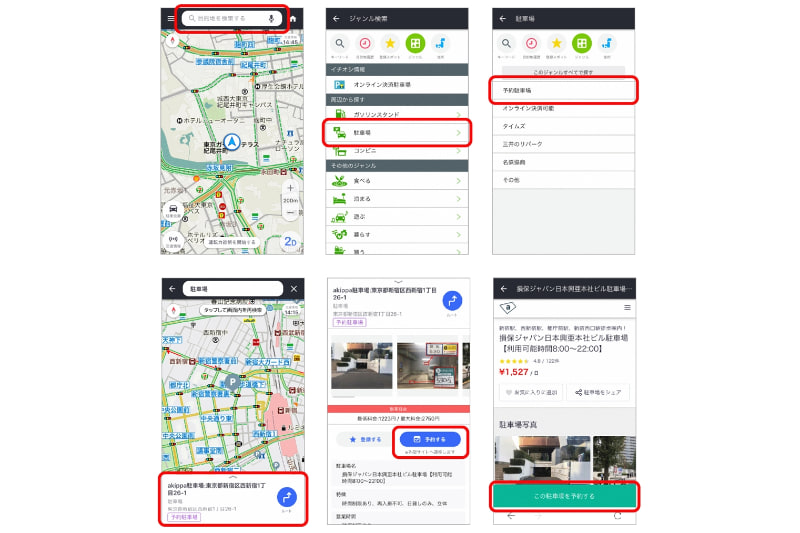
Task: Select nearby tab on ジャンル検索 screen
Action: coord(440,44)
